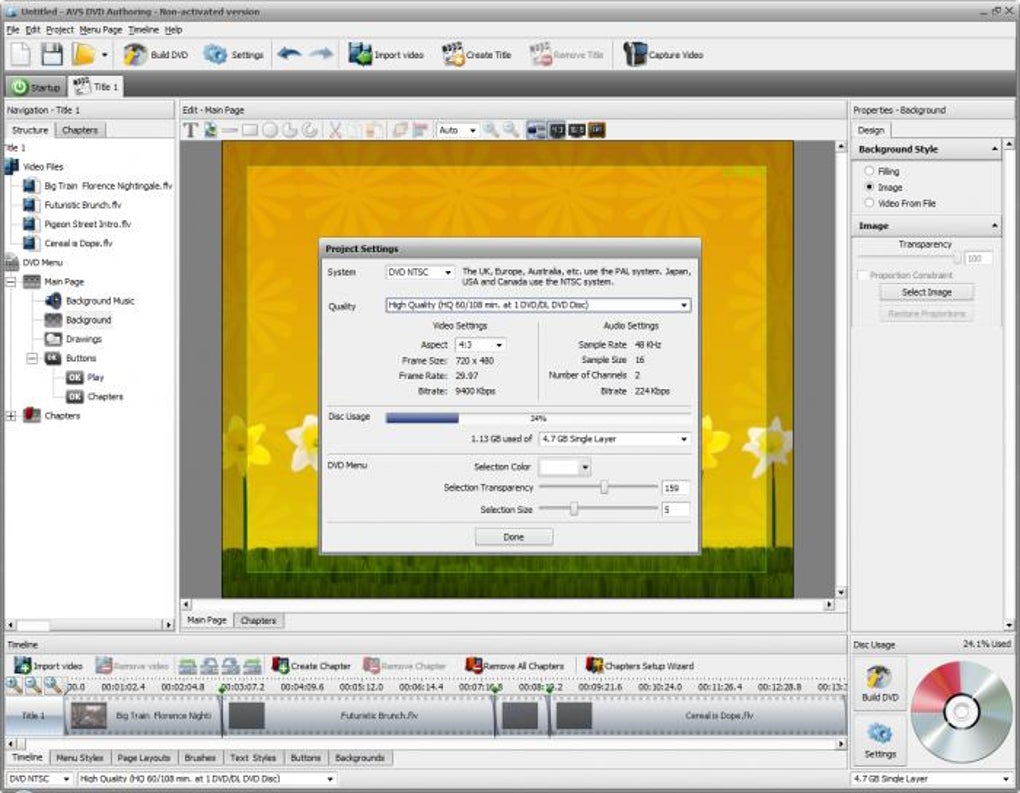The width and height of the screenshot is (1020, 793).
Task: Click the zoom out magnifier in the editor toolbar
Action: [511, 130]
